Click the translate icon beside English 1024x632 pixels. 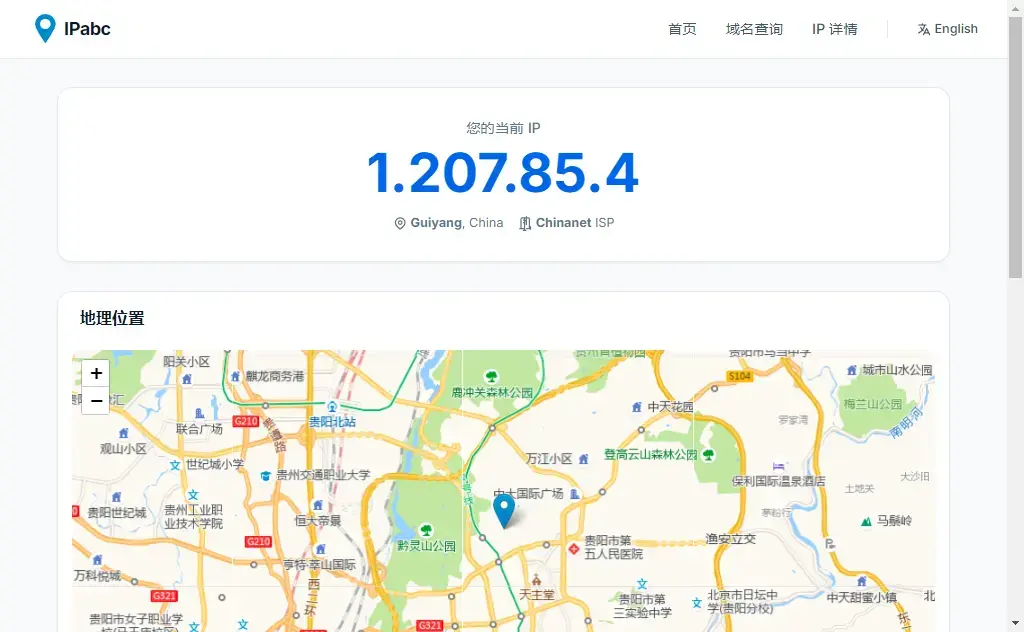click(923, 29)
